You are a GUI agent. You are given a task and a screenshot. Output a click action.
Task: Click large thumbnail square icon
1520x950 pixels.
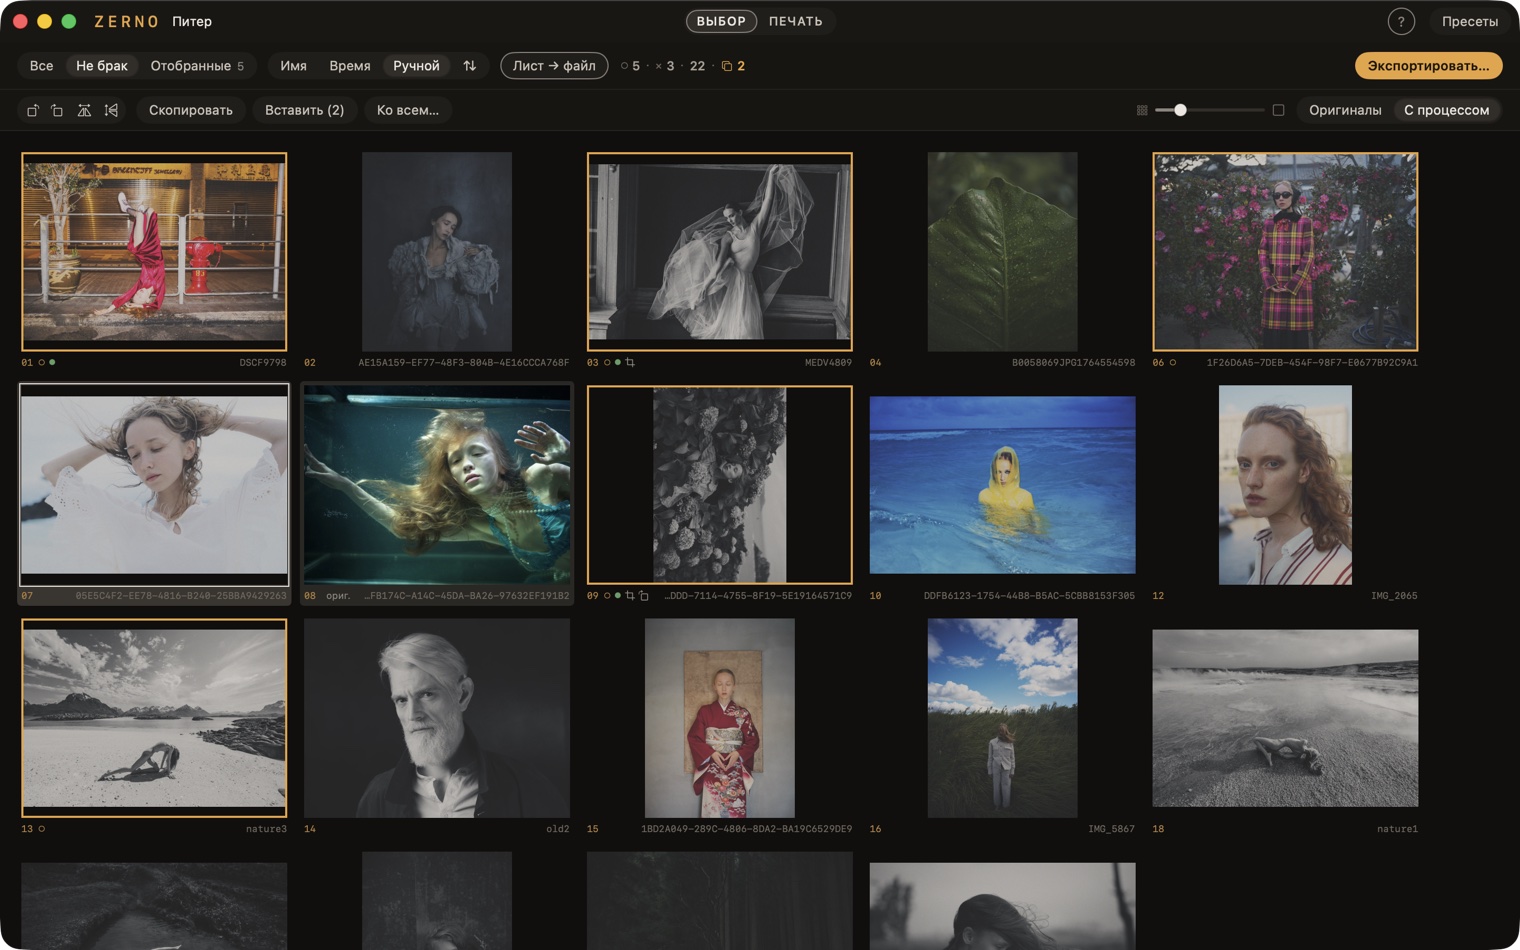coord(1278,110)
